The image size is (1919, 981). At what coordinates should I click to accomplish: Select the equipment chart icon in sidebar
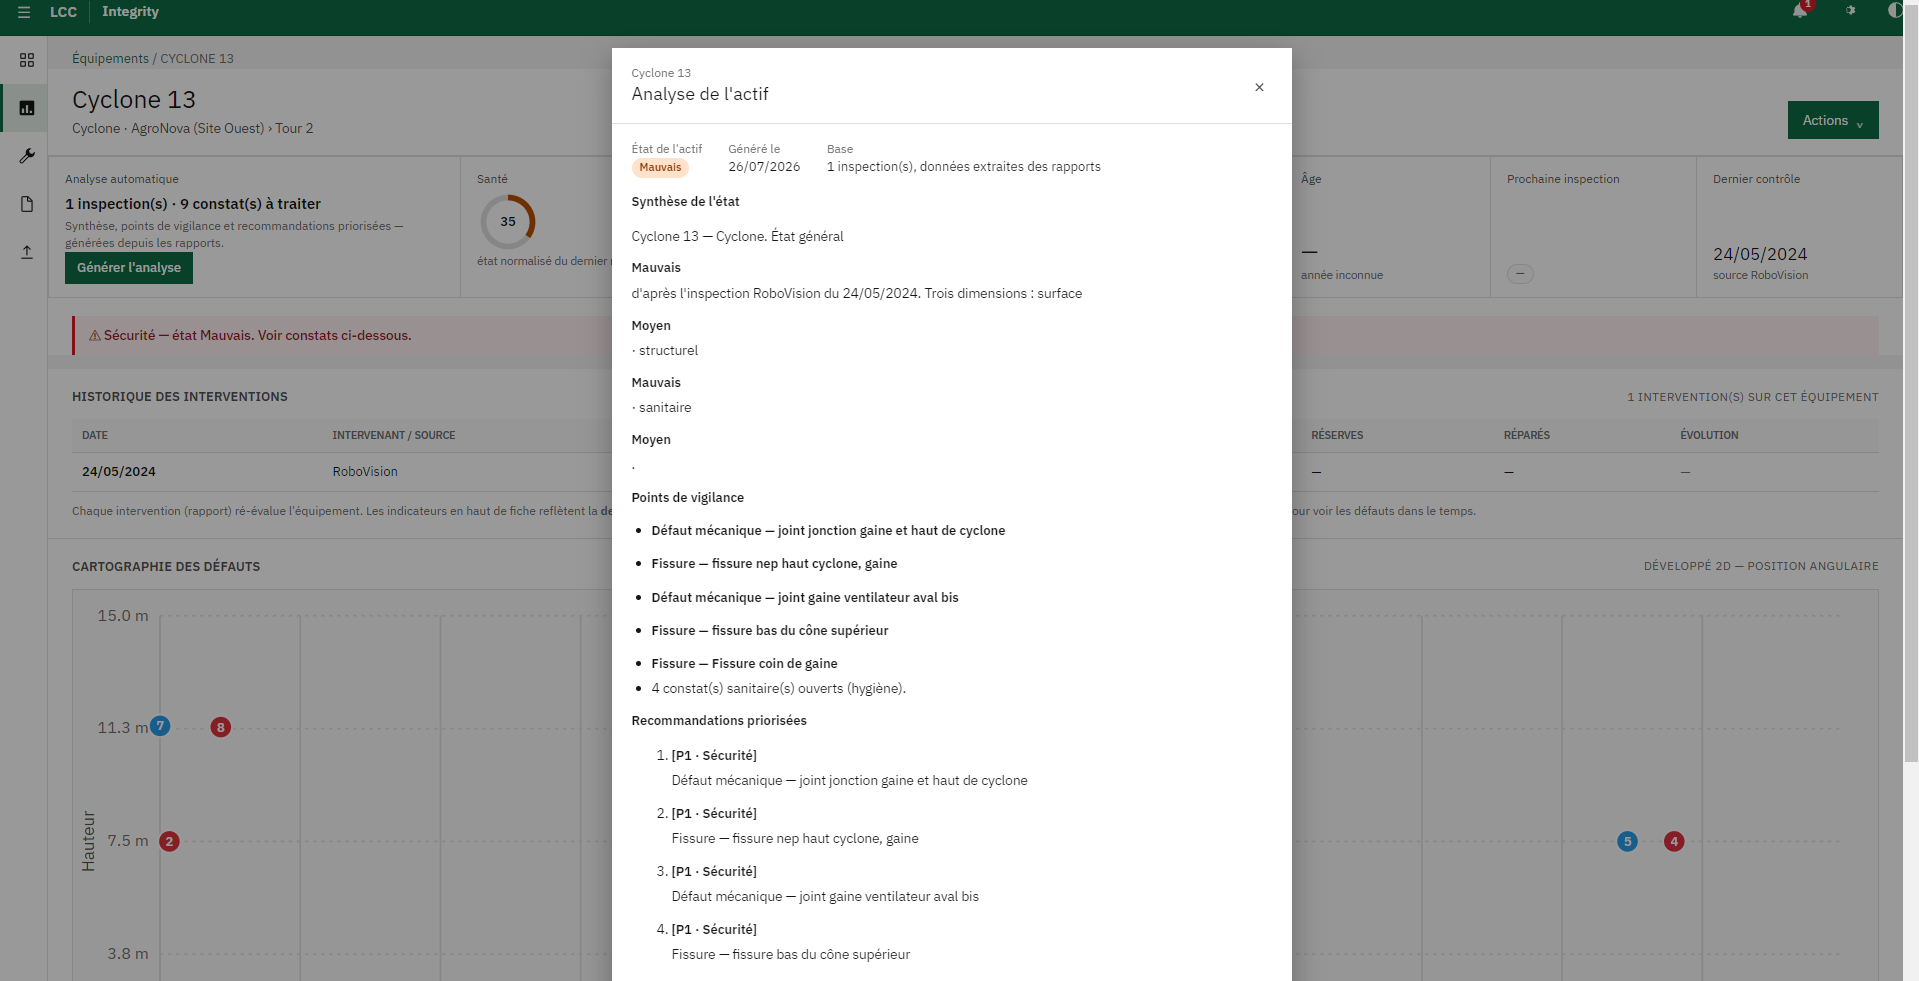(27, 108)
